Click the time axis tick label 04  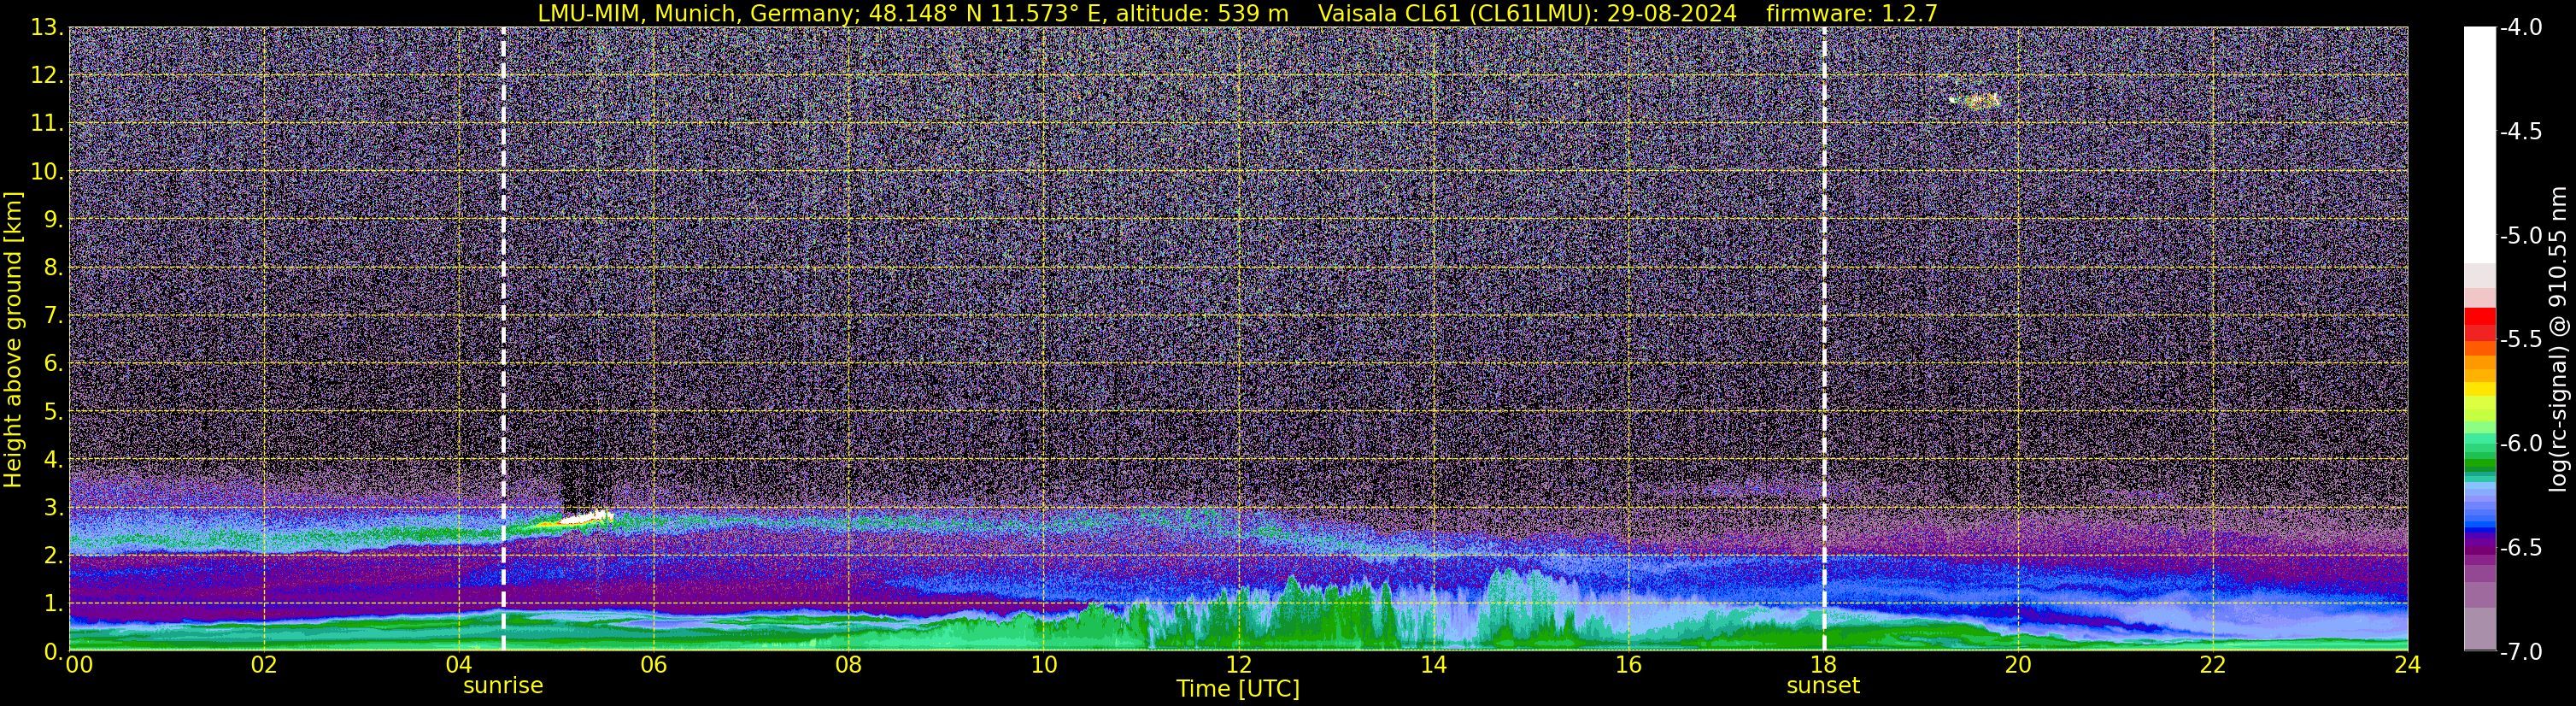point(458,665)
